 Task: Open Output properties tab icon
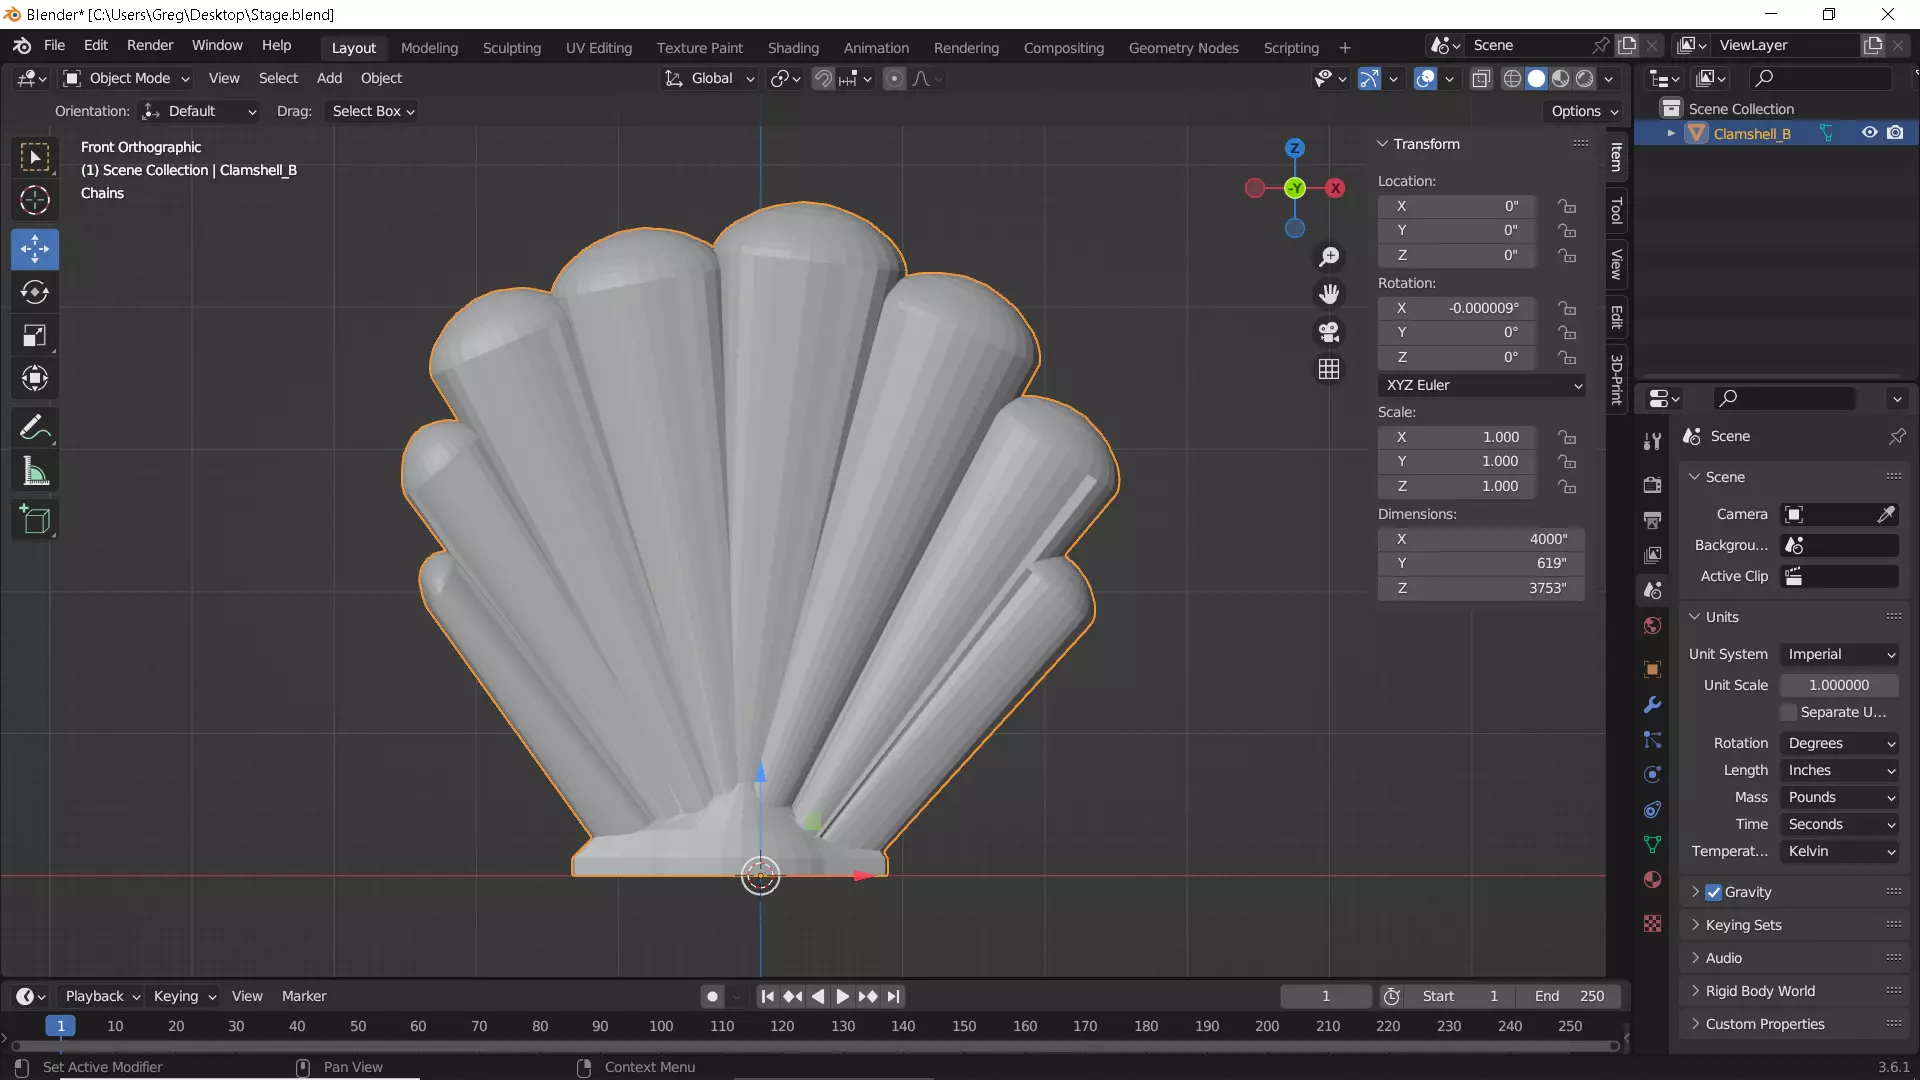point(1652,520)
